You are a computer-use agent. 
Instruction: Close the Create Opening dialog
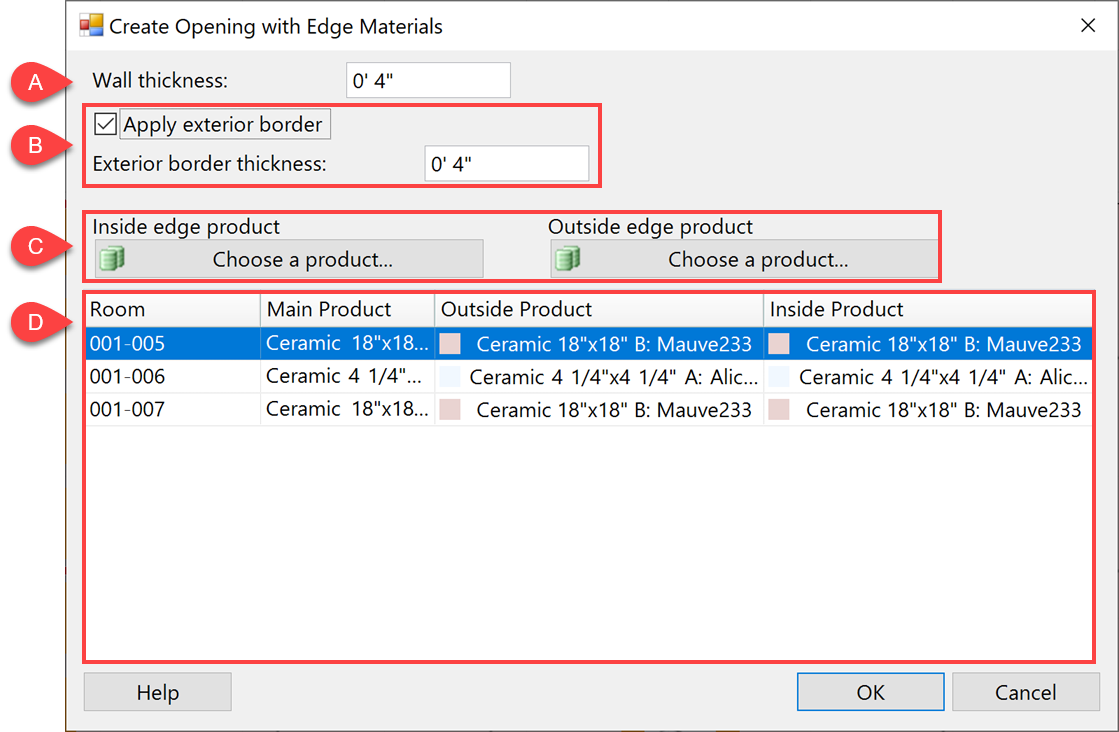(x=1088, y=26)
